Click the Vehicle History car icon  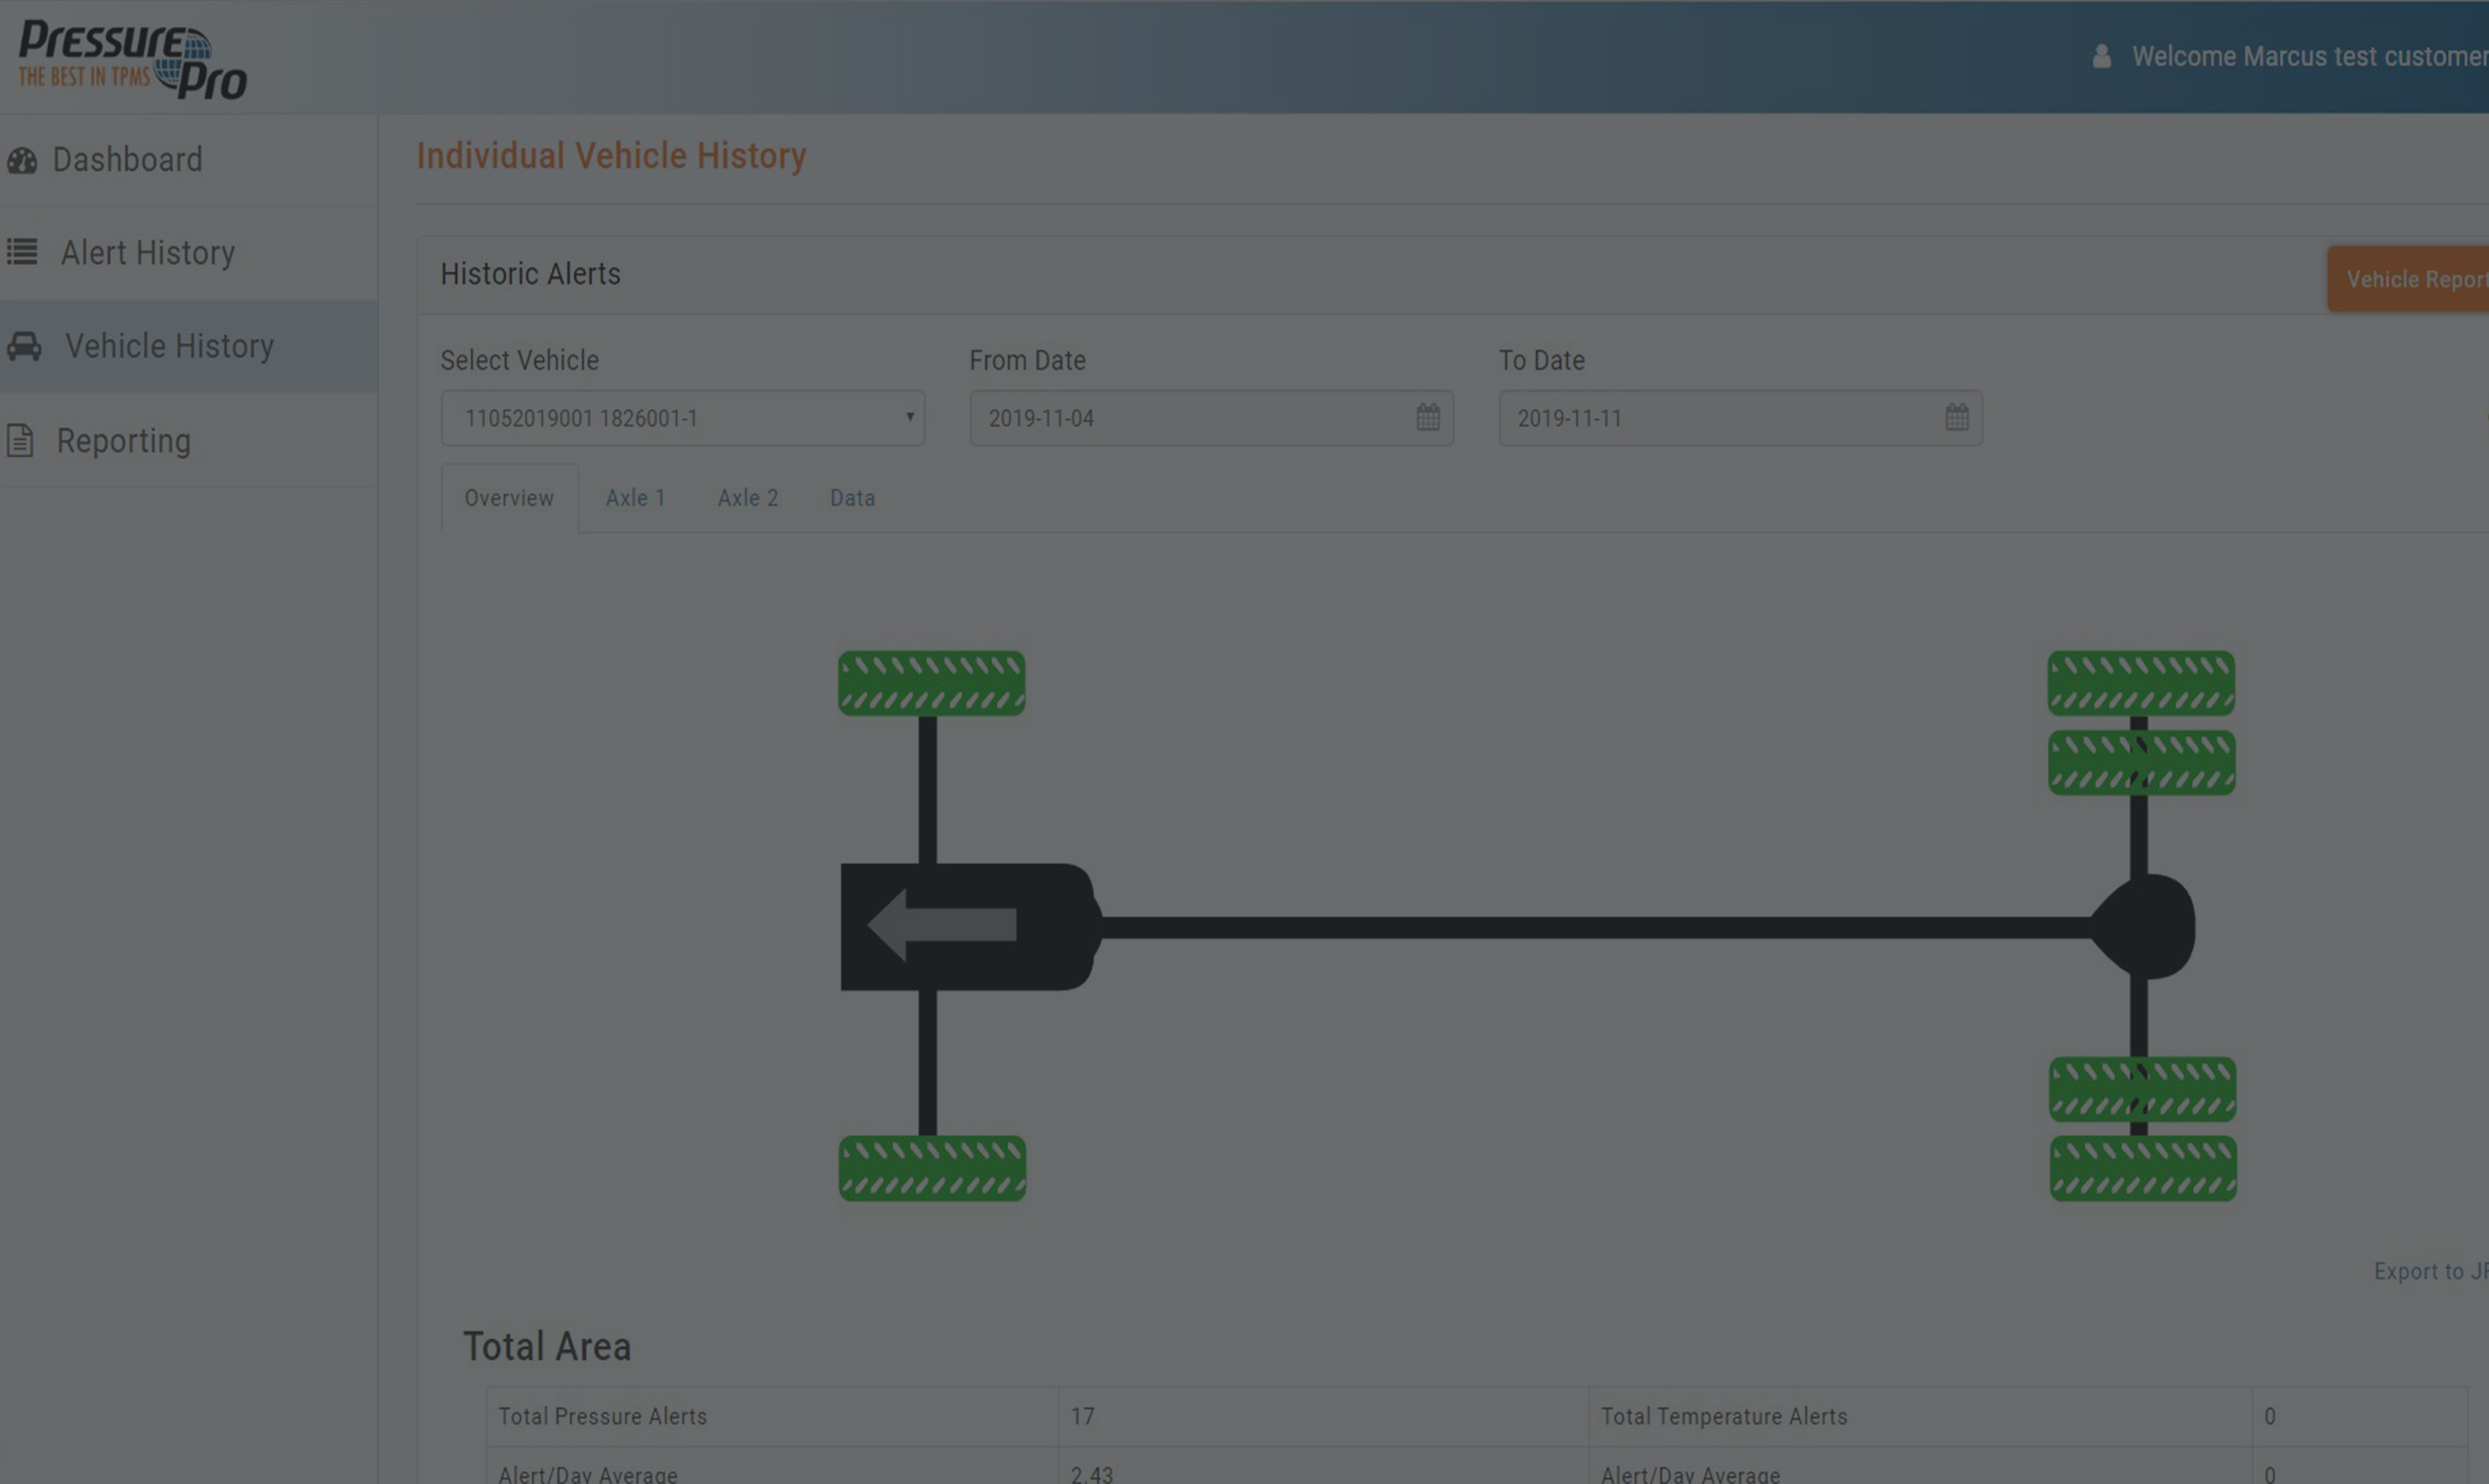point(24,346)
